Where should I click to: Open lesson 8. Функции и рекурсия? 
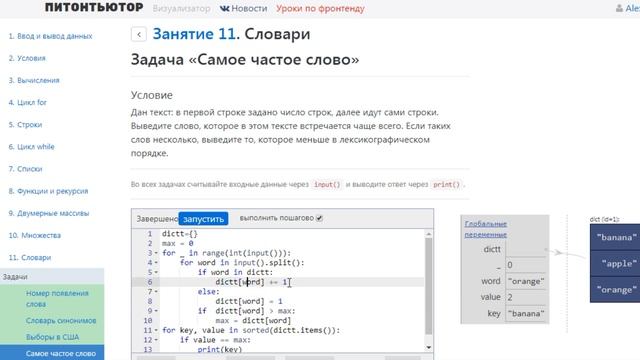click(48, 191)
